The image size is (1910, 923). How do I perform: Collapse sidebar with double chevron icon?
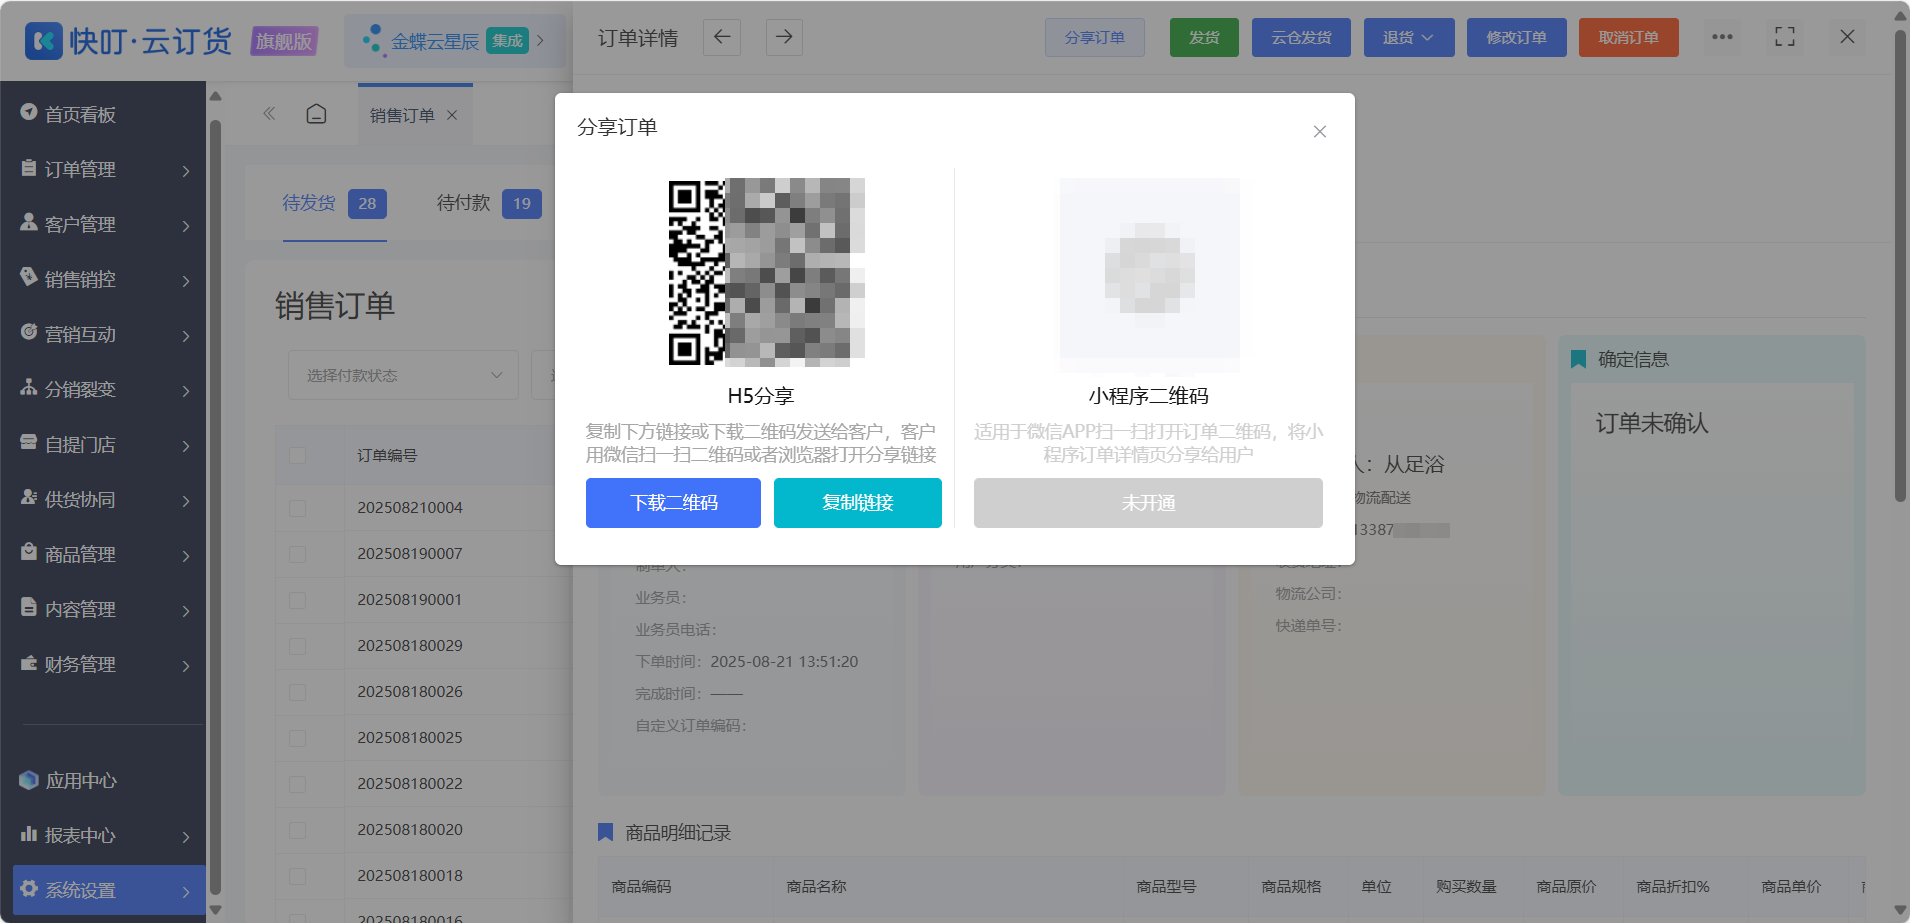point(269,114)
